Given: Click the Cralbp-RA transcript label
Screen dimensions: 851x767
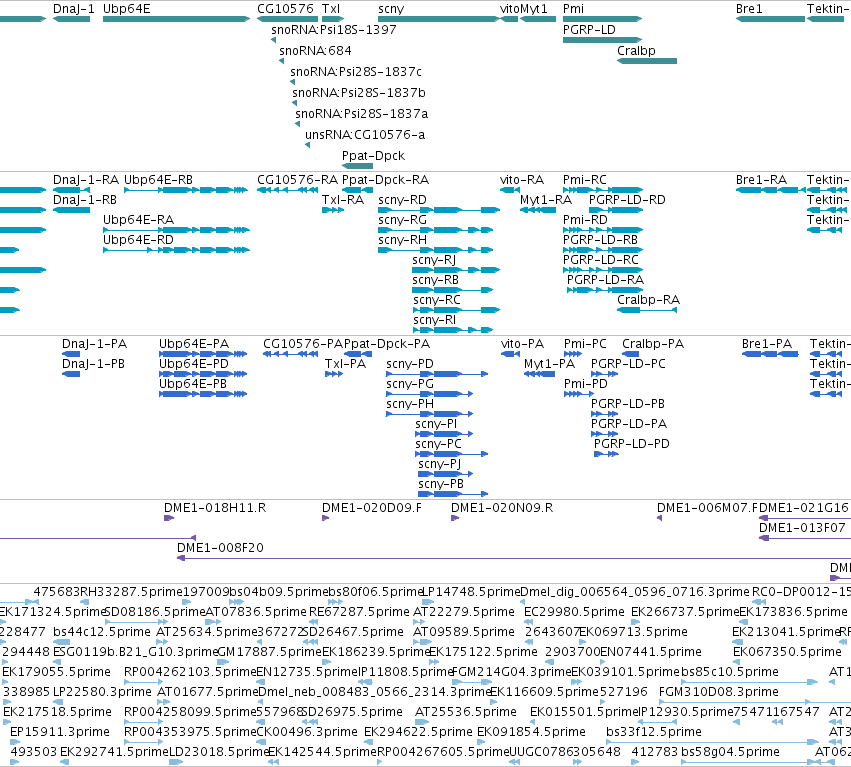Looking at the screenshot, I should tap(648, 300).
